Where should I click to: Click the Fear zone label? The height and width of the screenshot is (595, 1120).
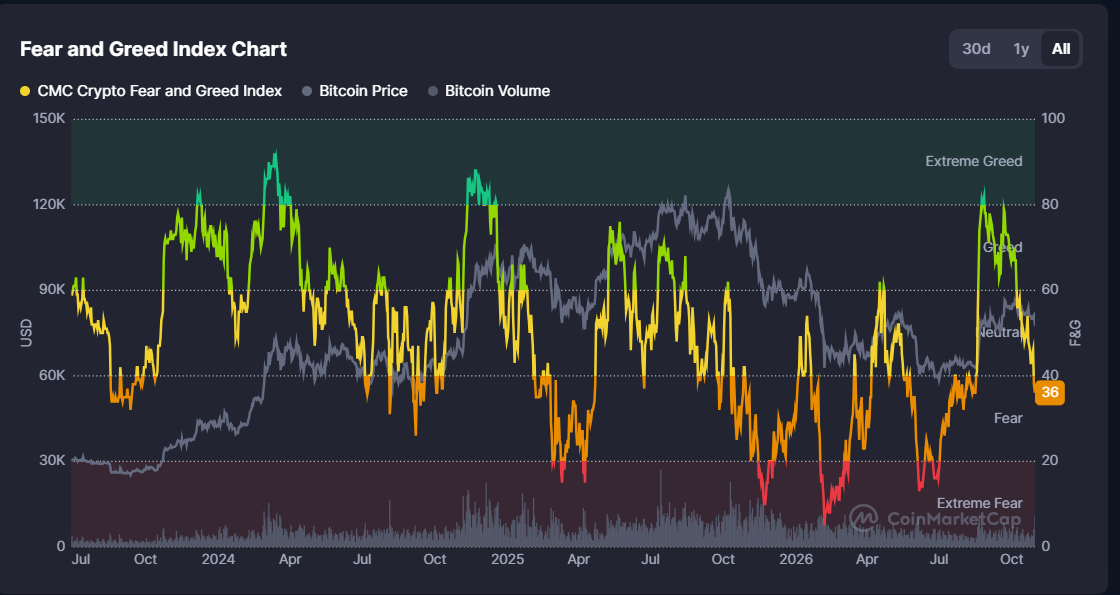click(x=1008, y=419)
